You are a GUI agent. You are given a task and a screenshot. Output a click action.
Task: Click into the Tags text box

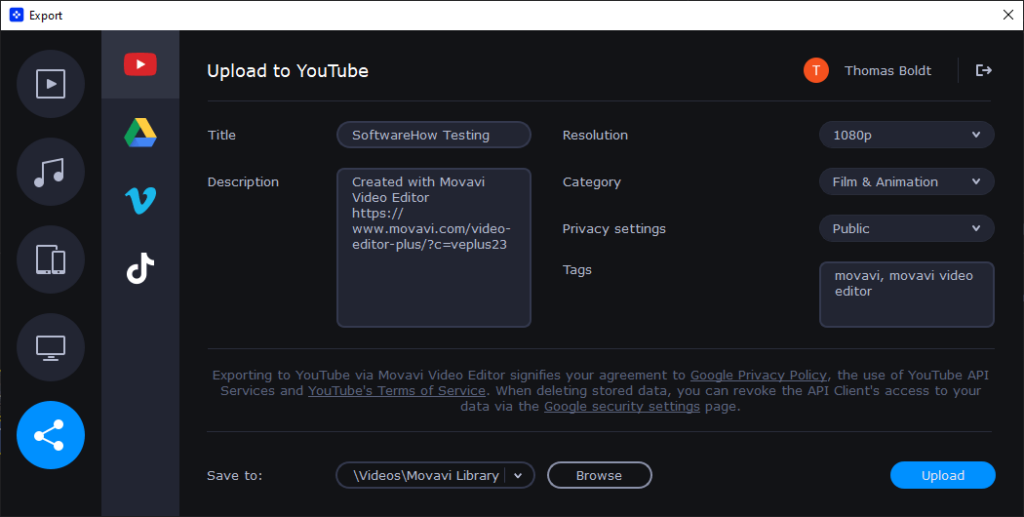(x=906, y=294)
